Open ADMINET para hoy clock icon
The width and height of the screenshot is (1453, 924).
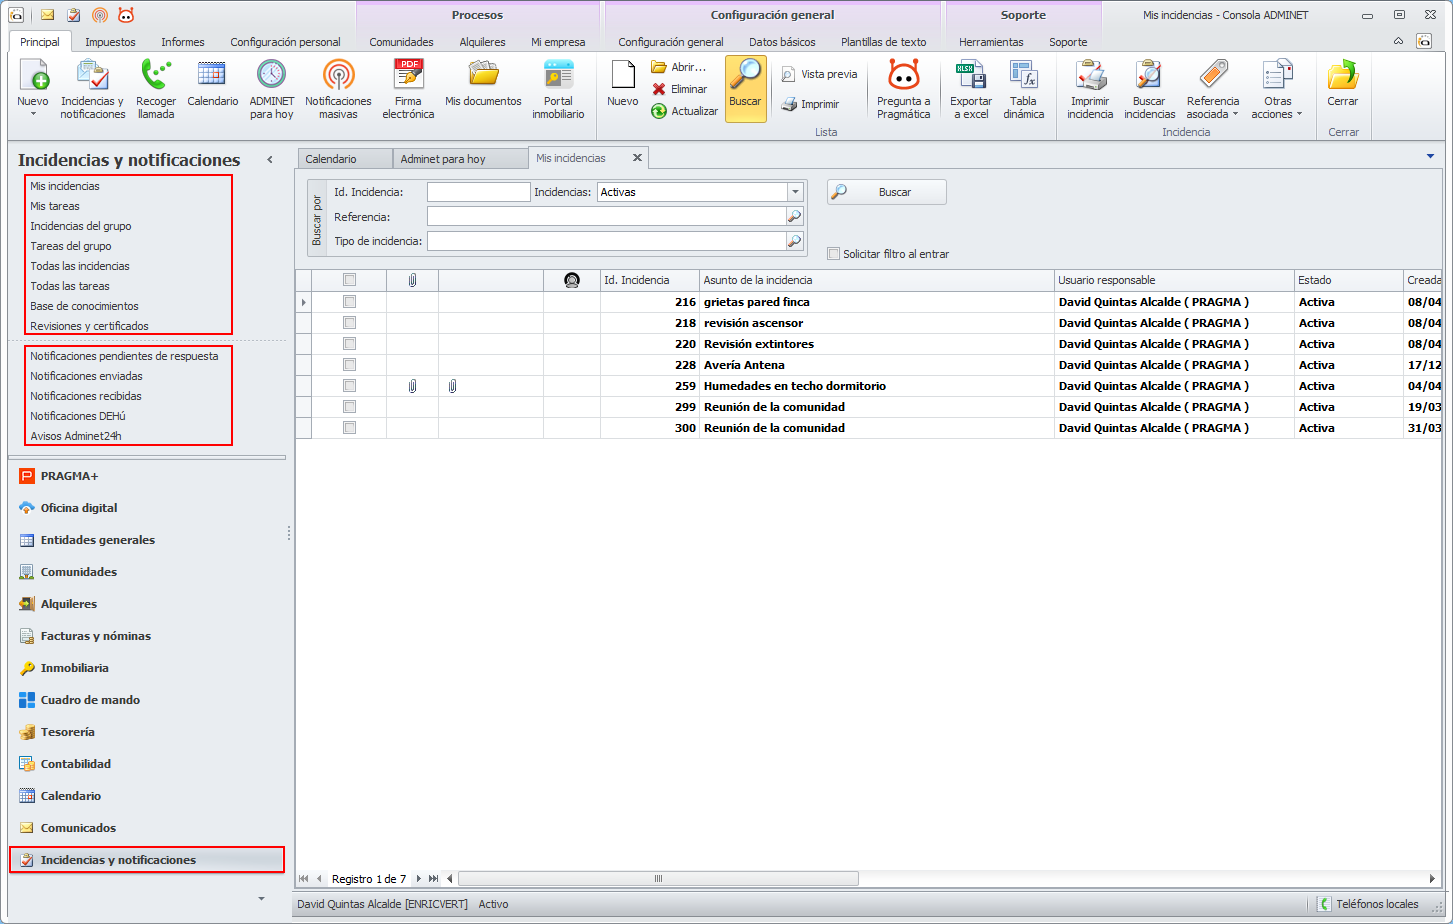click(x=271, y=76)
